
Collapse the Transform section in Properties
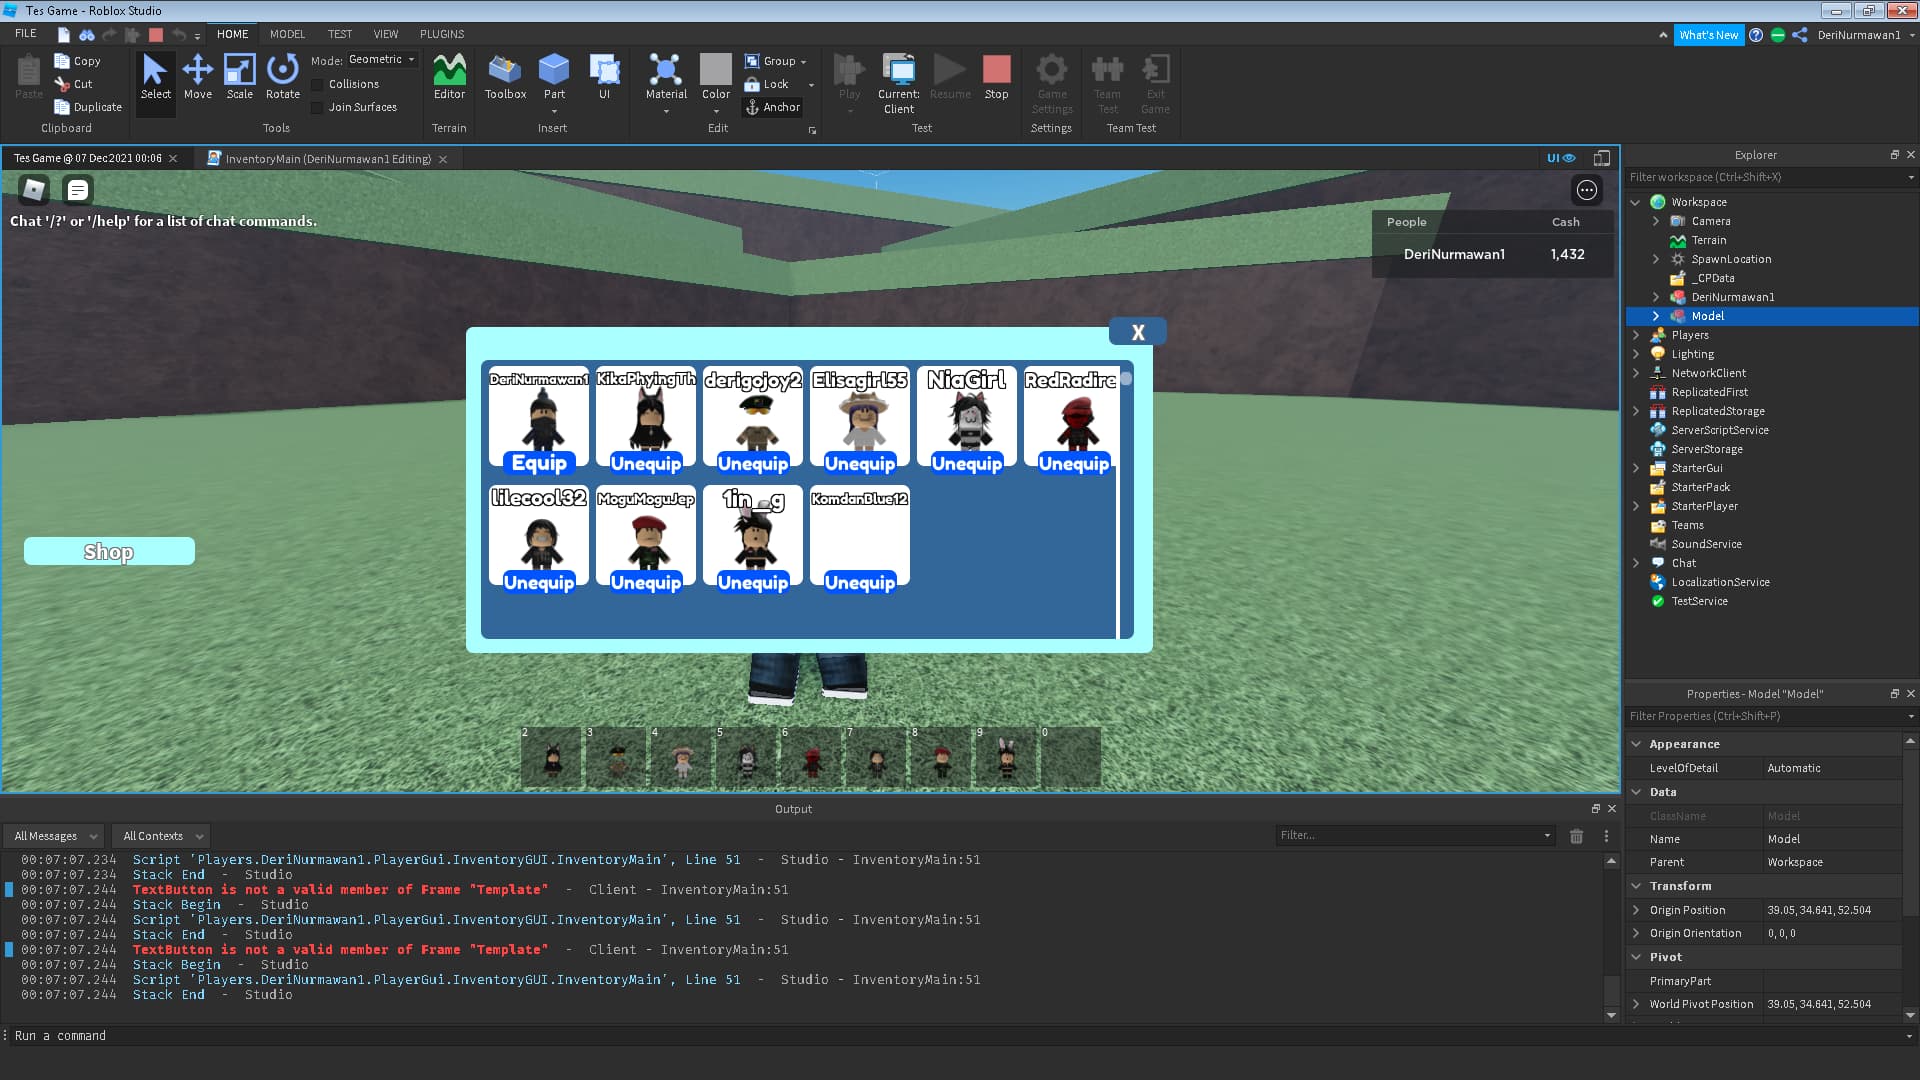click(1637, 886)
